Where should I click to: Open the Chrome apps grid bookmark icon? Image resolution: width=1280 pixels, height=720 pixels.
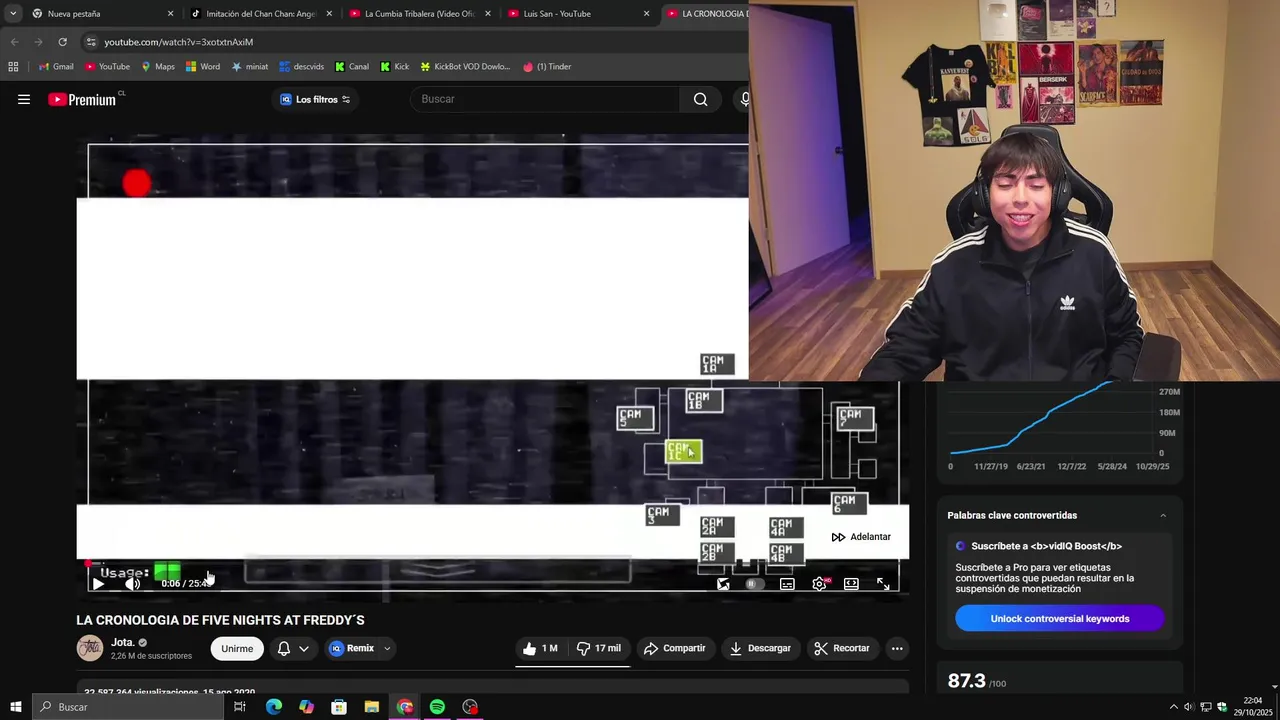click(13, 67)
